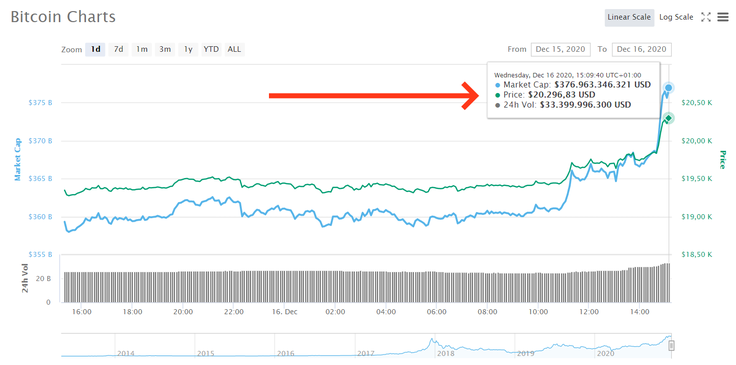This screenshot has width=736, height=365.
Task: Click the $20,00 K axis label
Action: coord(697,141)
